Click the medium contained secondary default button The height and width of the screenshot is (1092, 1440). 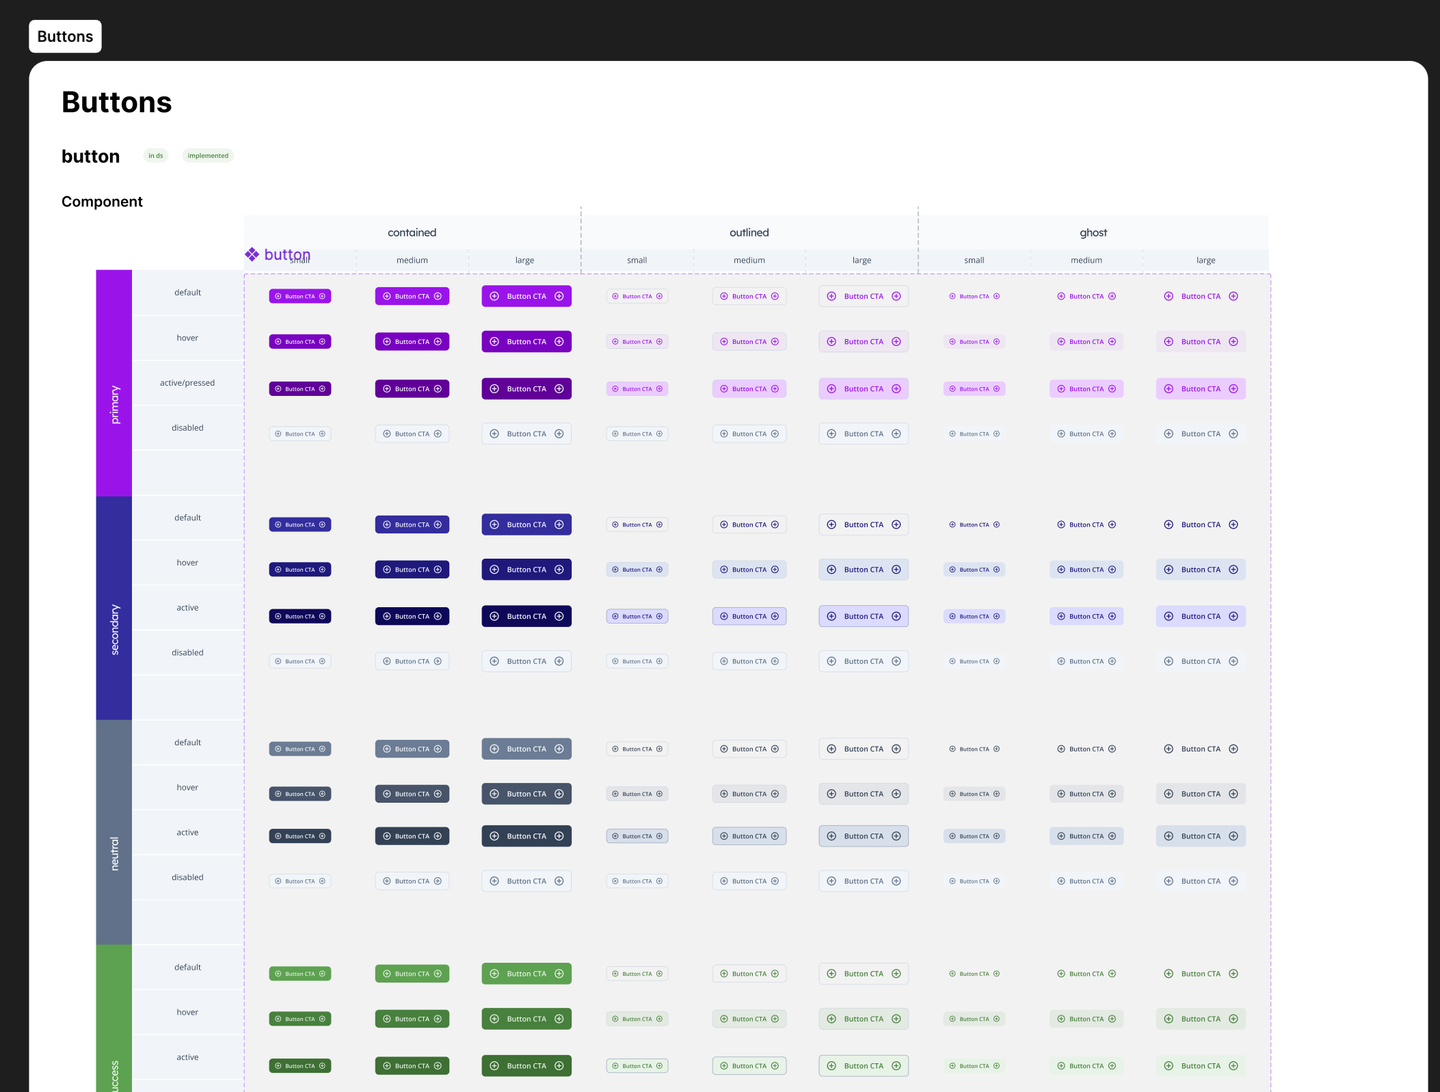[412, 525]
